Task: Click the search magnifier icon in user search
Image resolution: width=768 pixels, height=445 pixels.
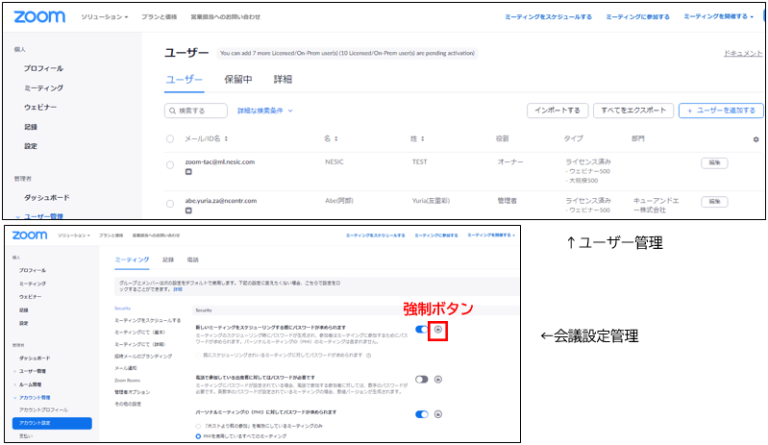Action: click(173, 111)
